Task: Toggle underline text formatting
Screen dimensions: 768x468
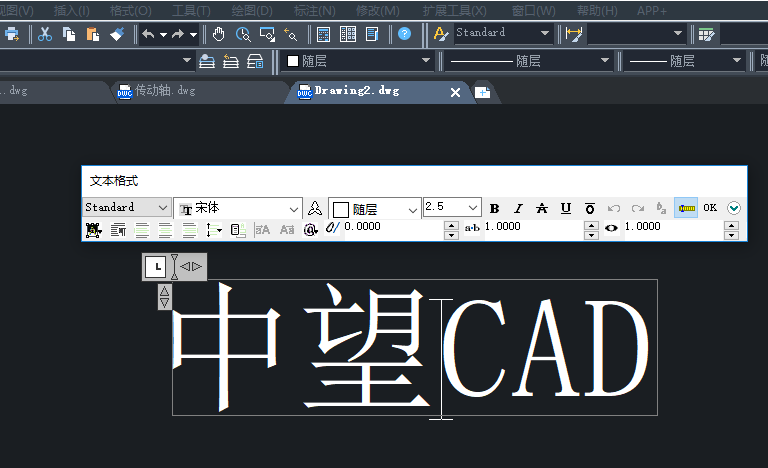Action: pyautogui.click(x=566, y=208)
